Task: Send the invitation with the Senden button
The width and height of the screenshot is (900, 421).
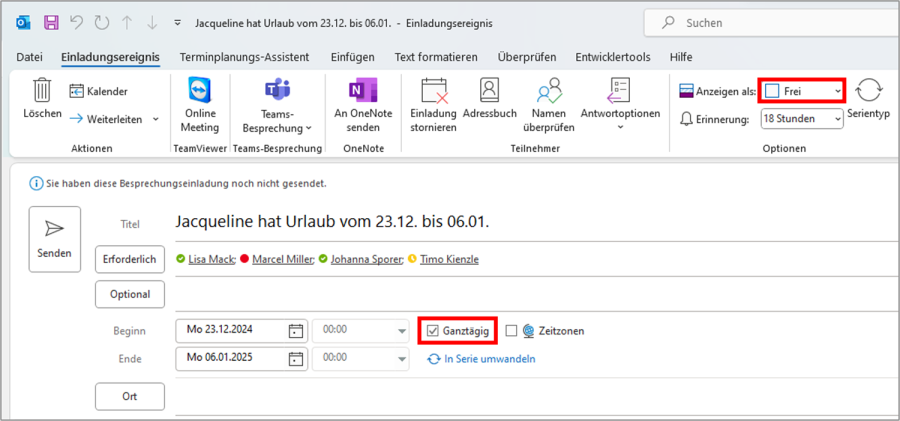Action: [55, 239]
